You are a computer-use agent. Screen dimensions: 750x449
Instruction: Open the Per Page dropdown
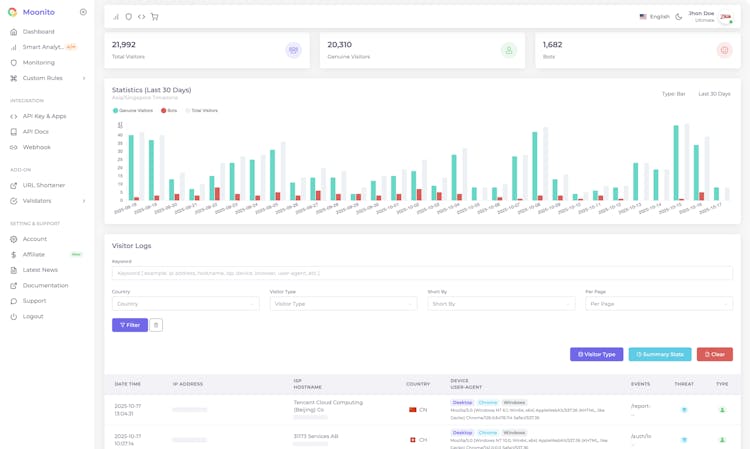tap(658, 303)
